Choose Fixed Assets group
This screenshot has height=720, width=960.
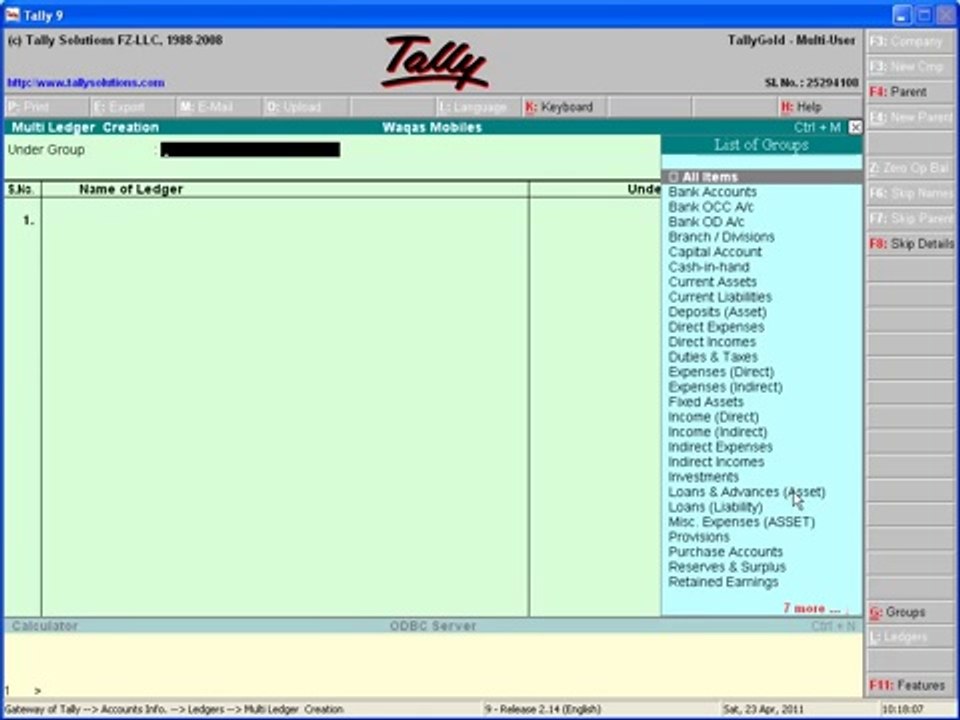point(705,402)
